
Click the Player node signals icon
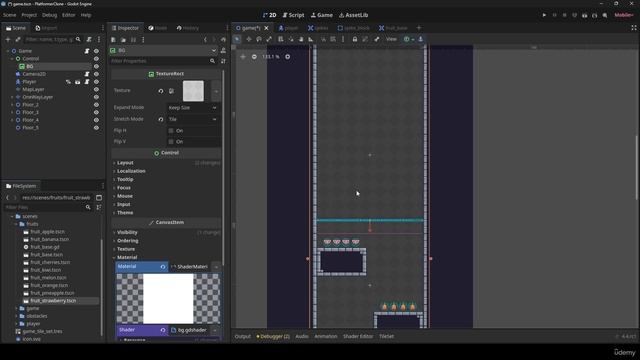click(68, 82)
